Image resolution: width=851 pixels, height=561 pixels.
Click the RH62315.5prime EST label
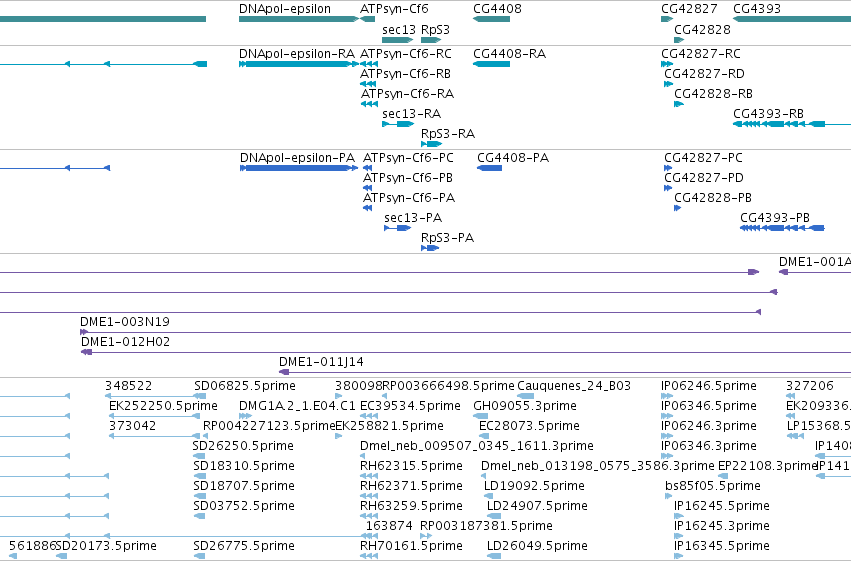click(411, 467)
